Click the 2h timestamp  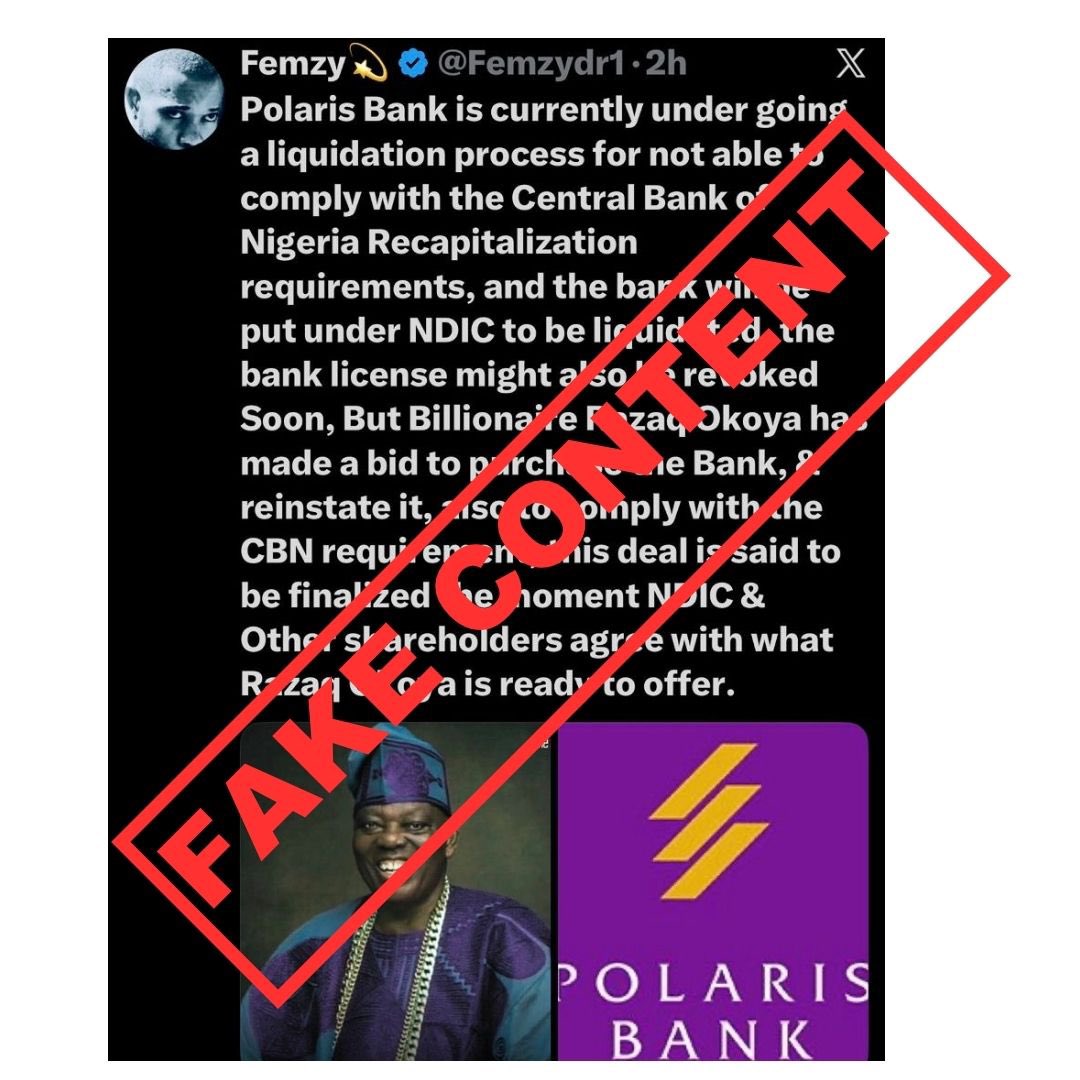coord(666,64)
